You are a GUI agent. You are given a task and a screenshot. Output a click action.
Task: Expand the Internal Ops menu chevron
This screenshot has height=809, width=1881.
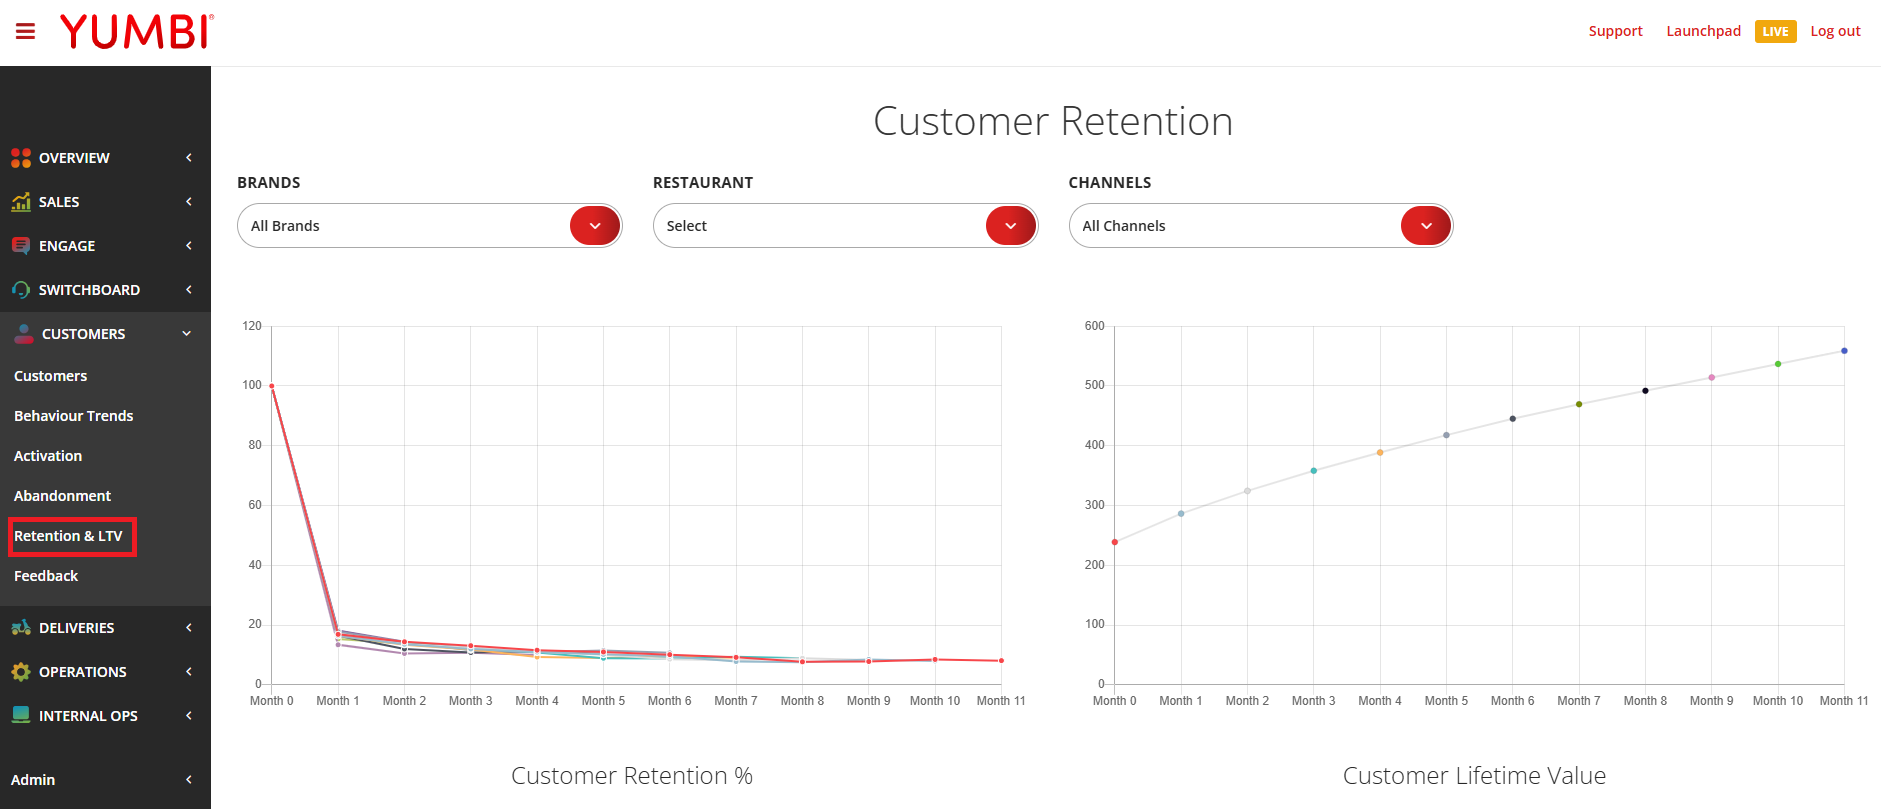(188, 716)
